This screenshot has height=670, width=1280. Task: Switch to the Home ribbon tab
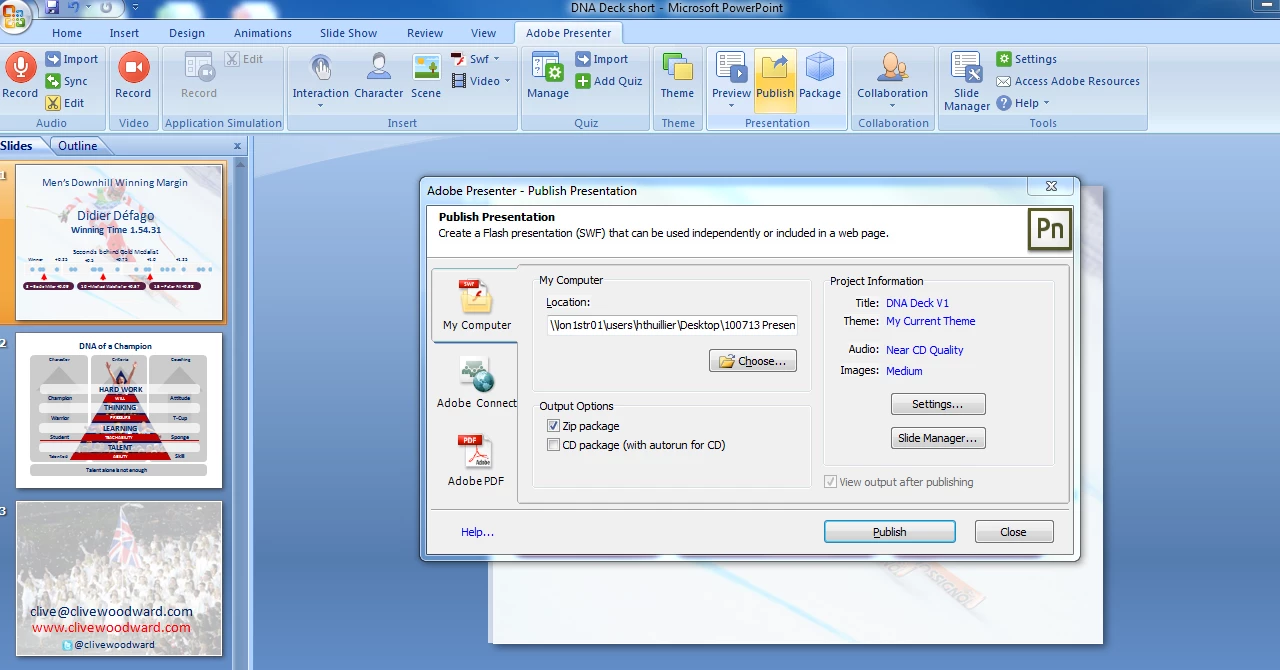(67, 33)
